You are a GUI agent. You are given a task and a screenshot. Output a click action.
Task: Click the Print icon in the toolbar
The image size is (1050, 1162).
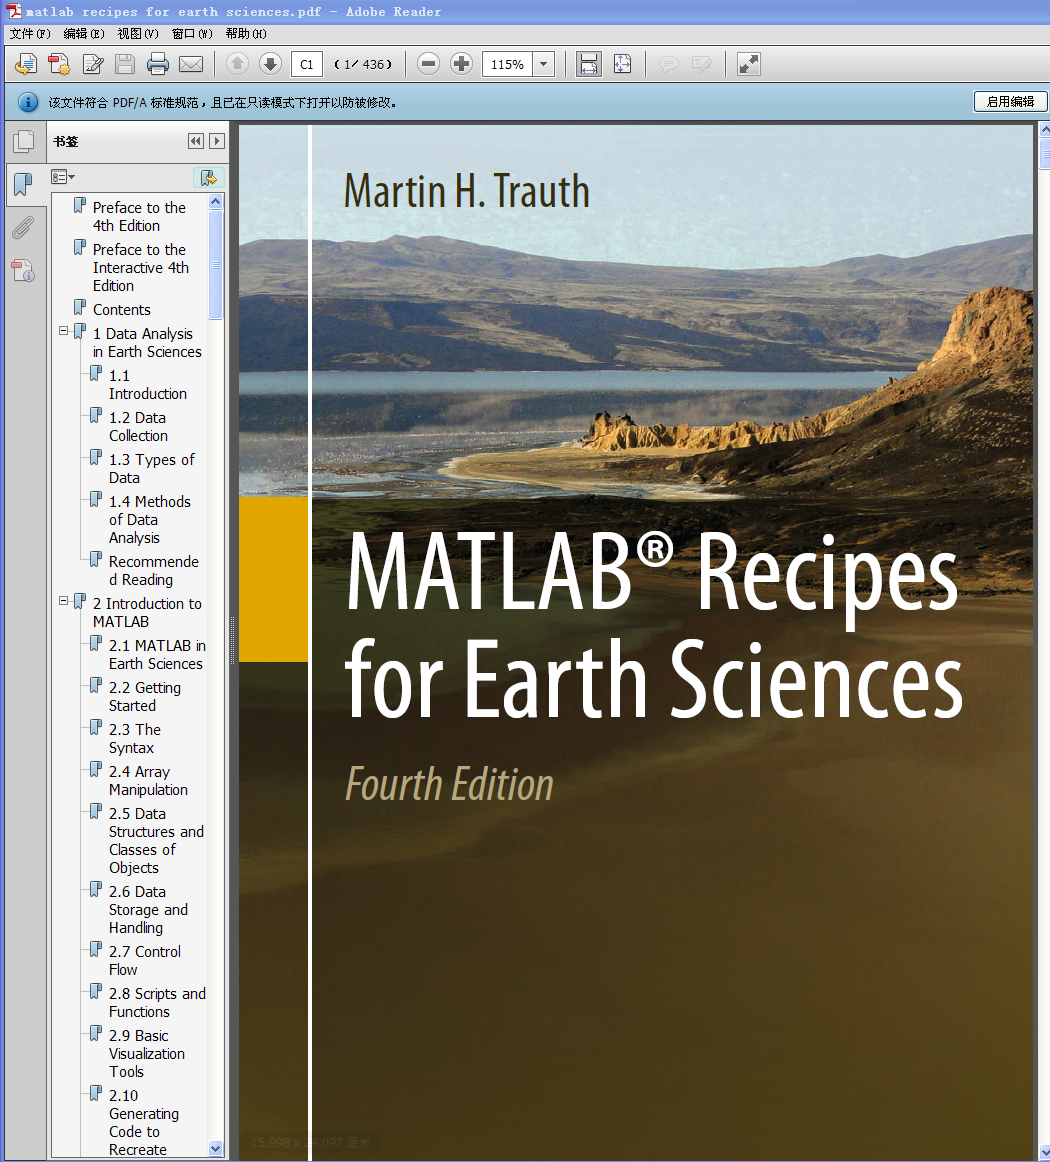tap(157, 65)
